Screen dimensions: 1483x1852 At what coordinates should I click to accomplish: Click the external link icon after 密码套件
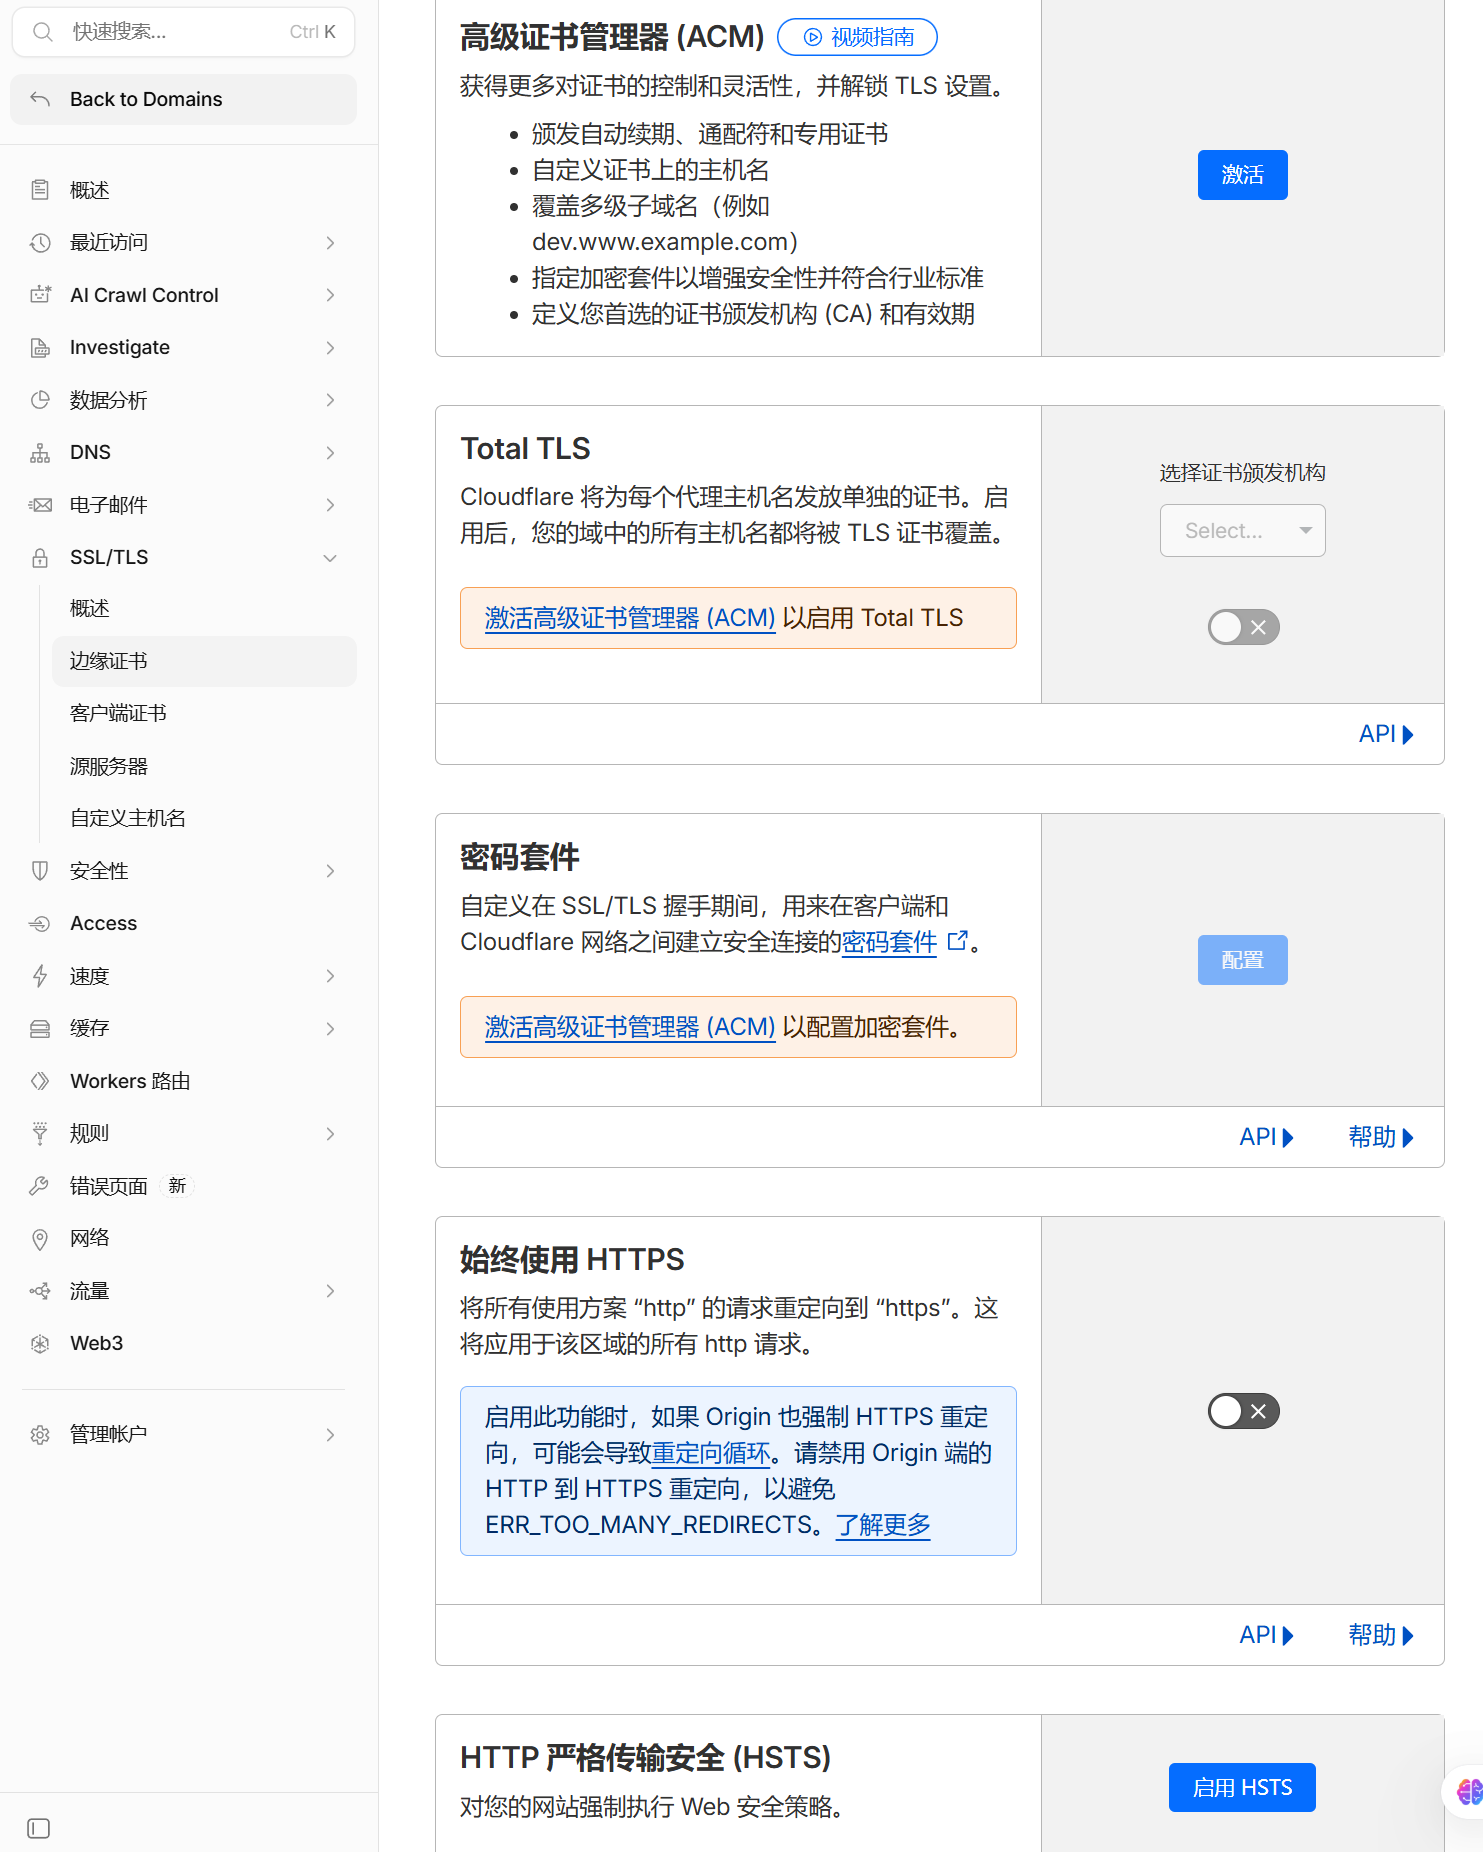[x=957, y=940]
